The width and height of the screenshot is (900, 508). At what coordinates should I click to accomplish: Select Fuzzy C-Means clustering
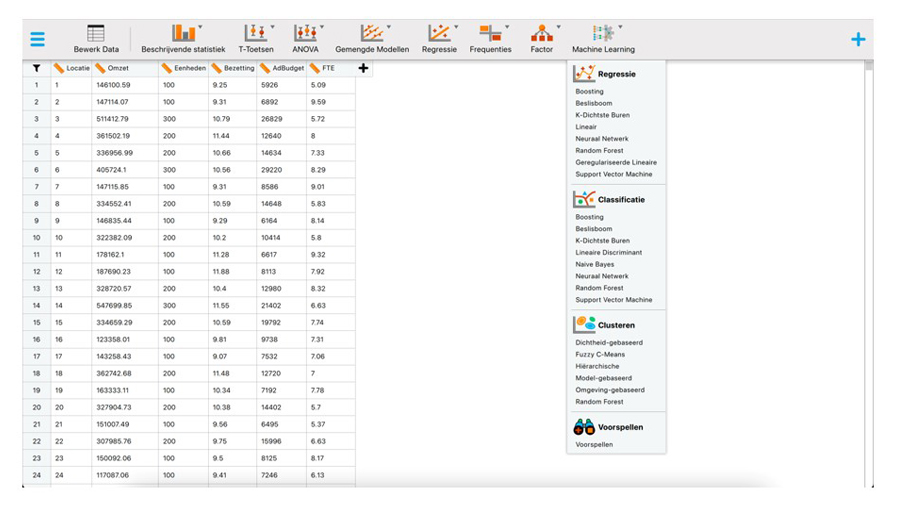tap(600, 355)
